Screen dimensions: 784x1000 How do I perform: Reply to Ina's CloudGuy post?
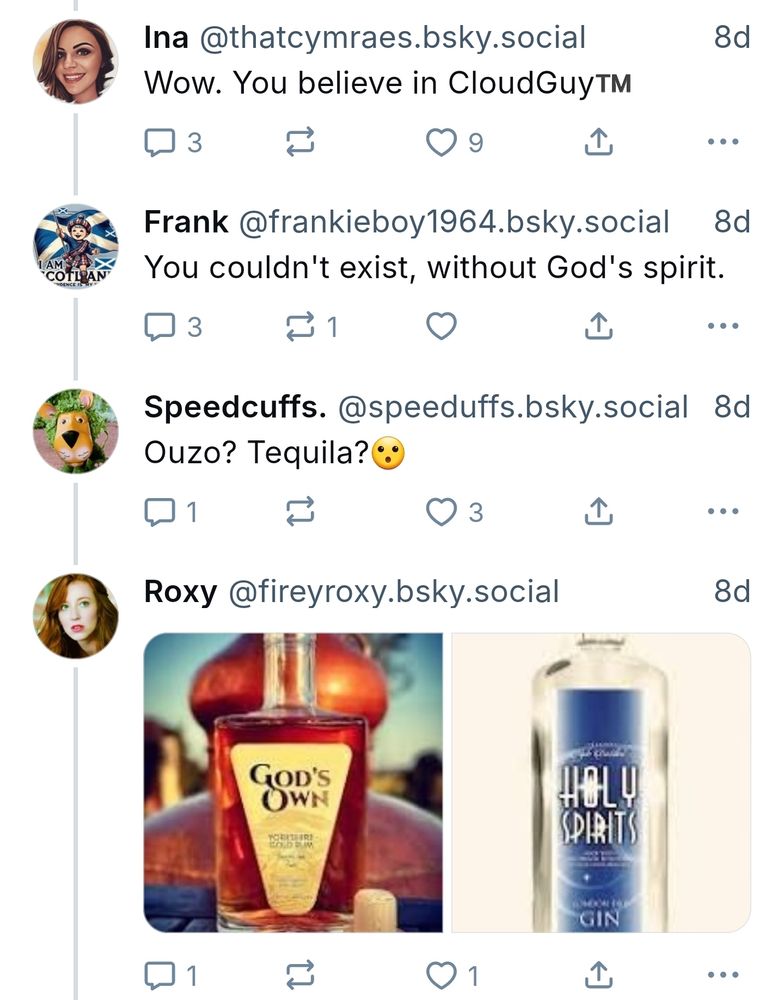(160, 143)
